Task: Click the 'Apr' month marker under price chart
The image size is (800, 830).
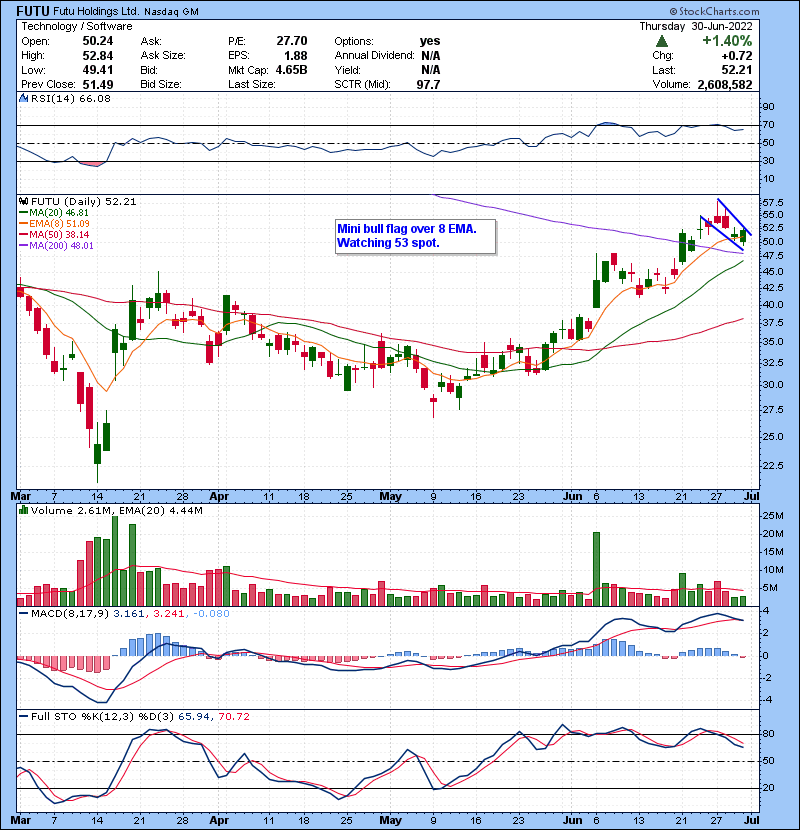Action: [x=219, y=496]
